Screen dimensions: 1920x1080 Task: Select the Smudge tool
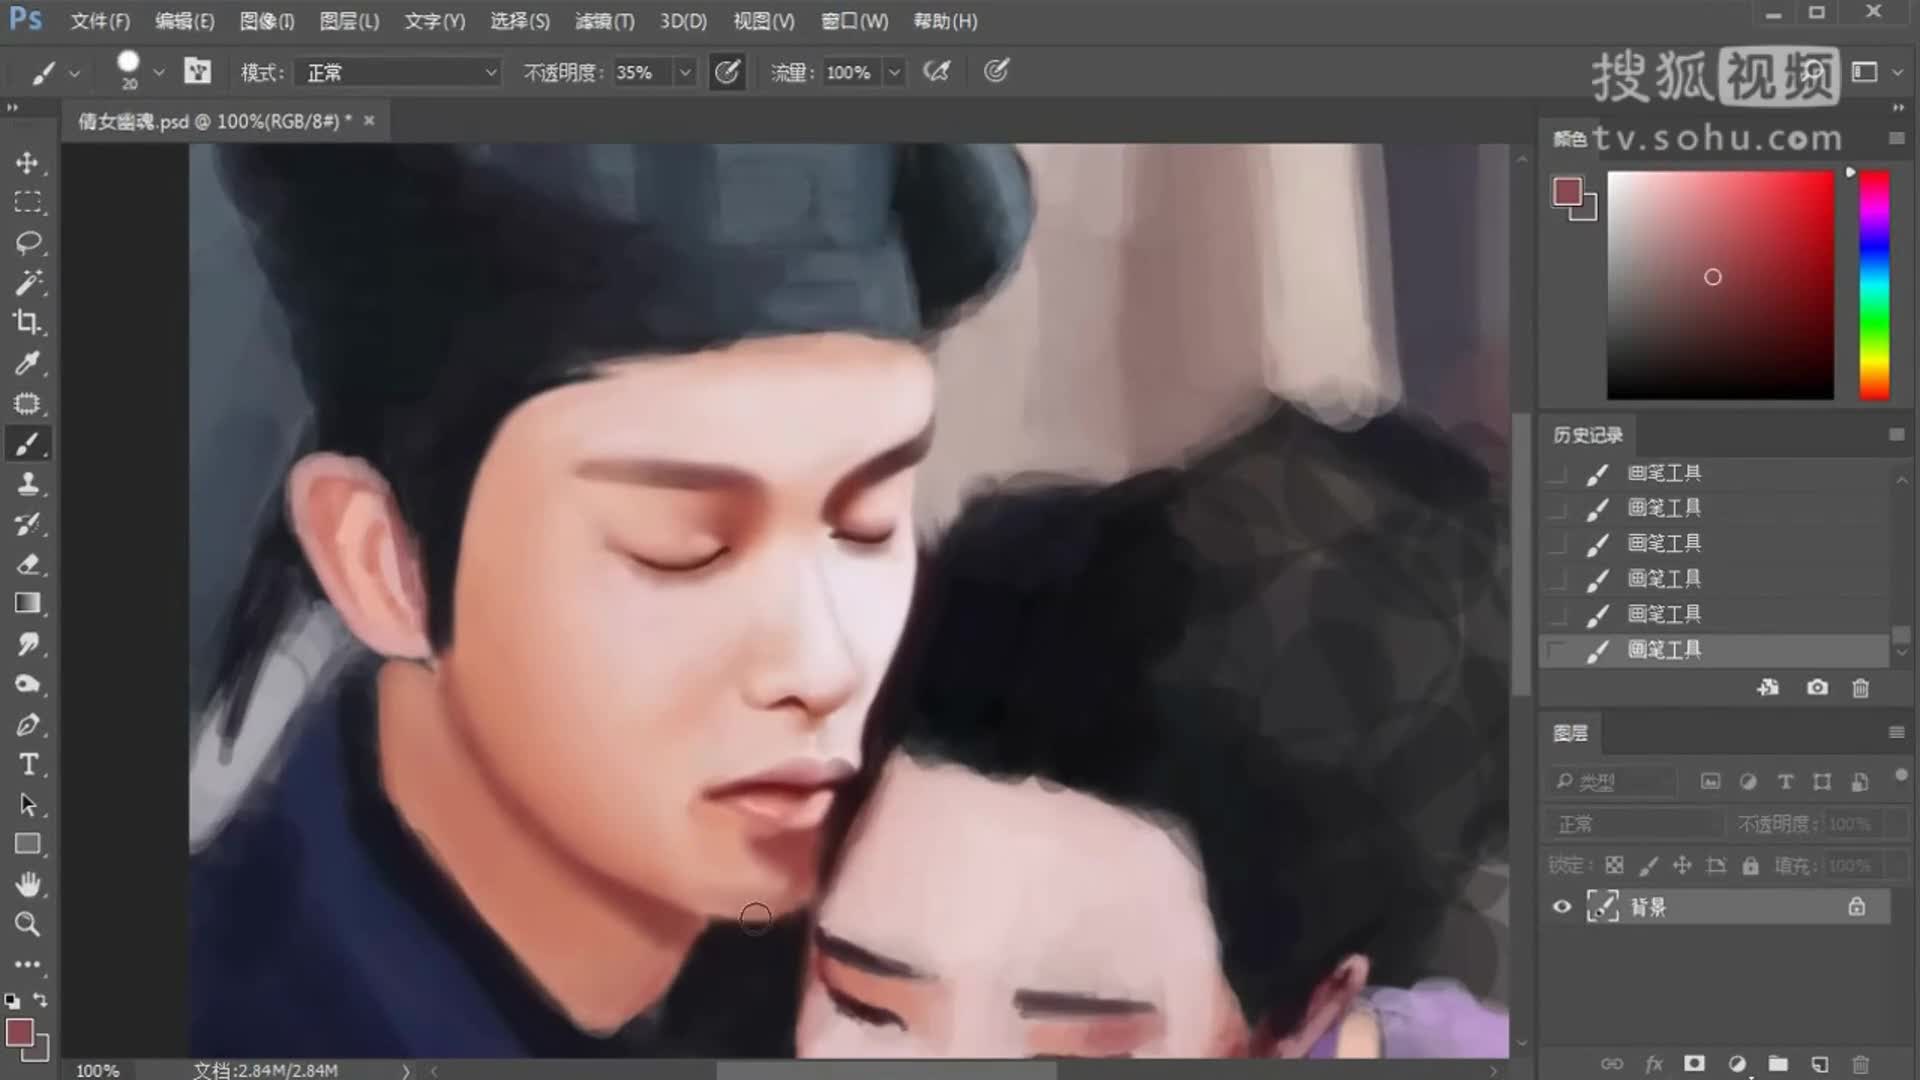(x=27, y=644)
